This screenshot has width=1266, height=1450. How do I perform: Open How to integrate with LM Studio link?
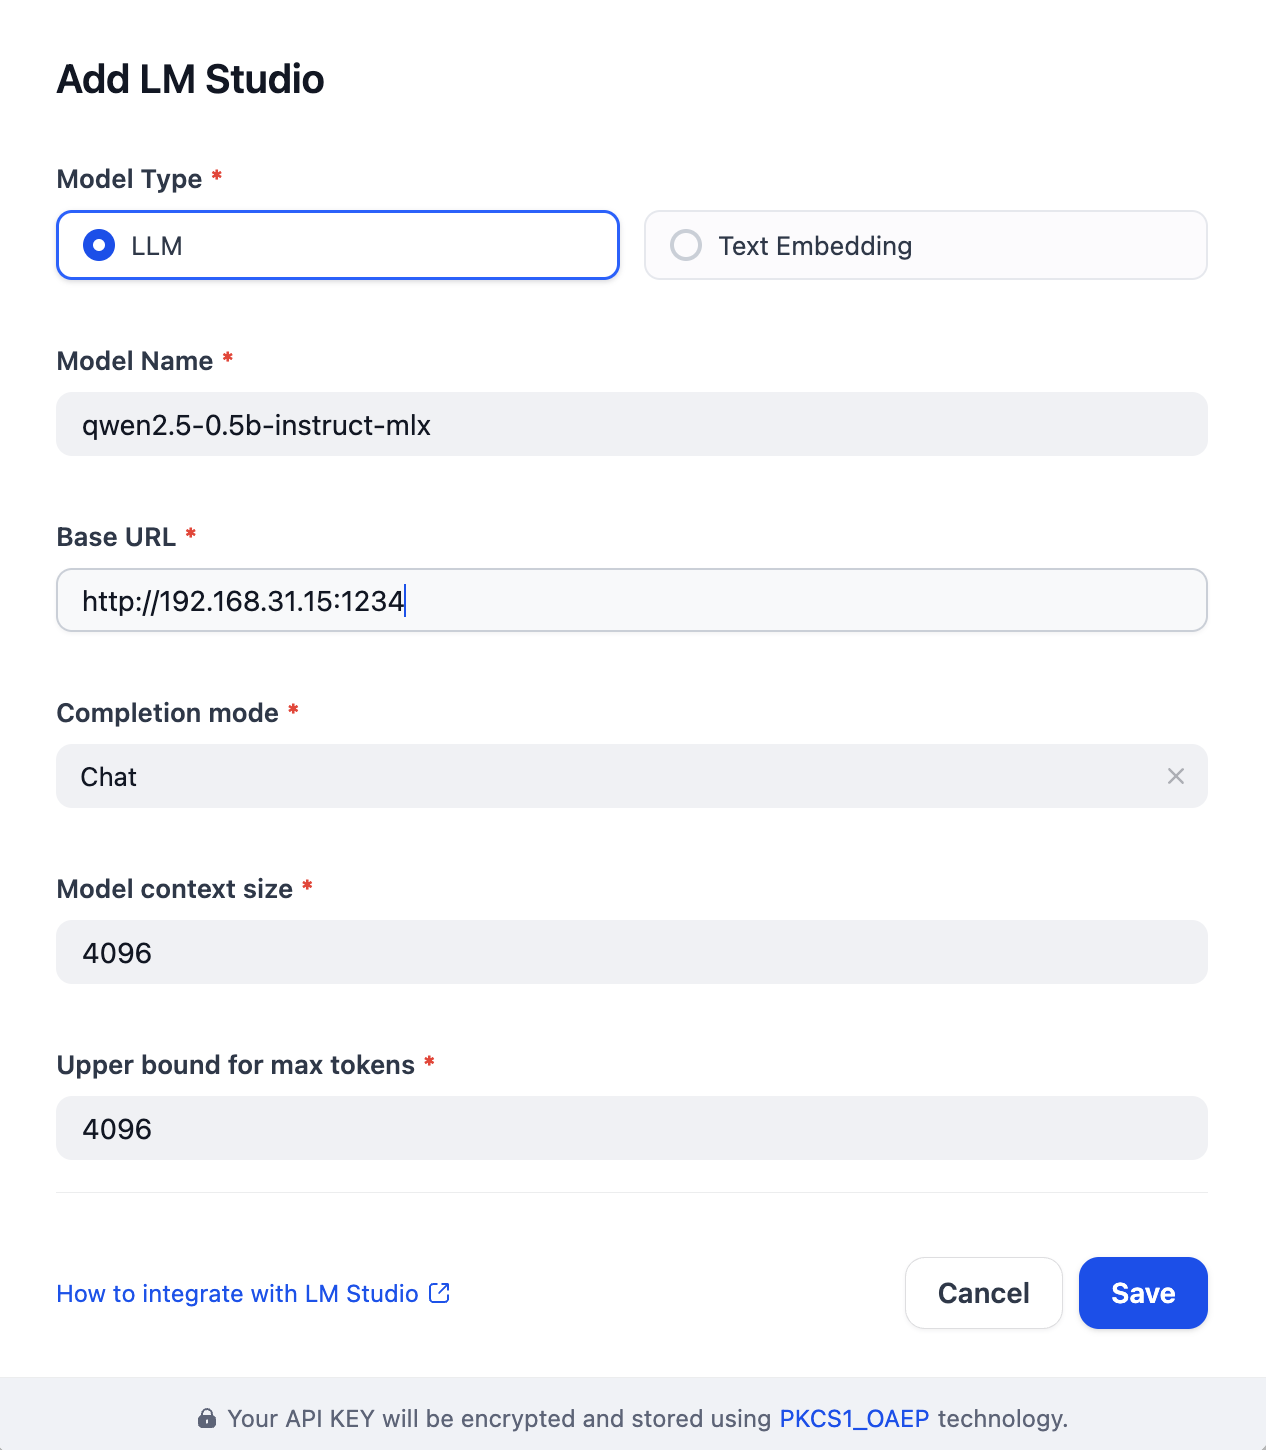(237, 1294)
